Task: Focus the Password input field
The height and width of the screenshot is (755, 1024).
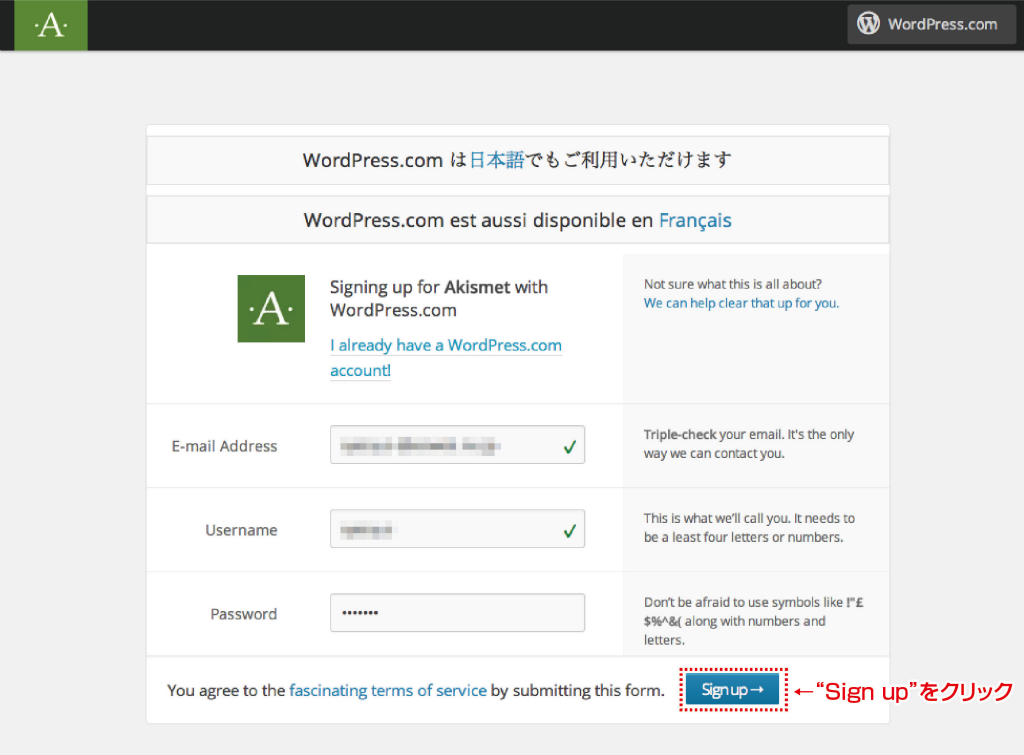Action: (457, 613)
